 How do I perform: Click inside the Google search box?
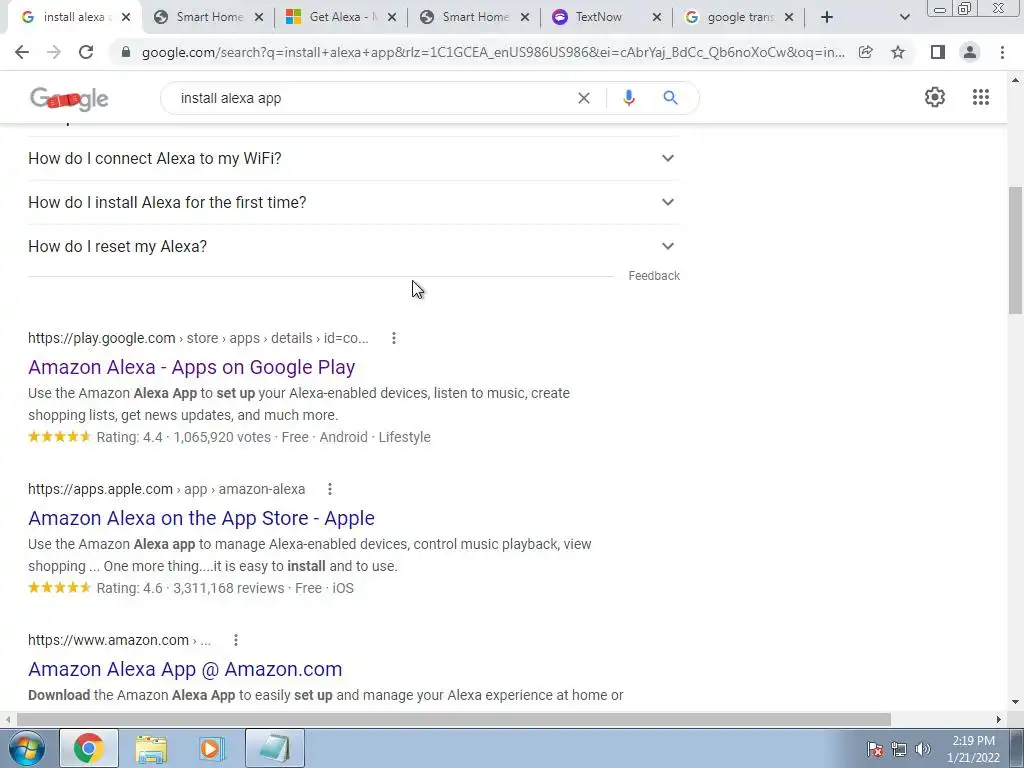pos(372,98)
